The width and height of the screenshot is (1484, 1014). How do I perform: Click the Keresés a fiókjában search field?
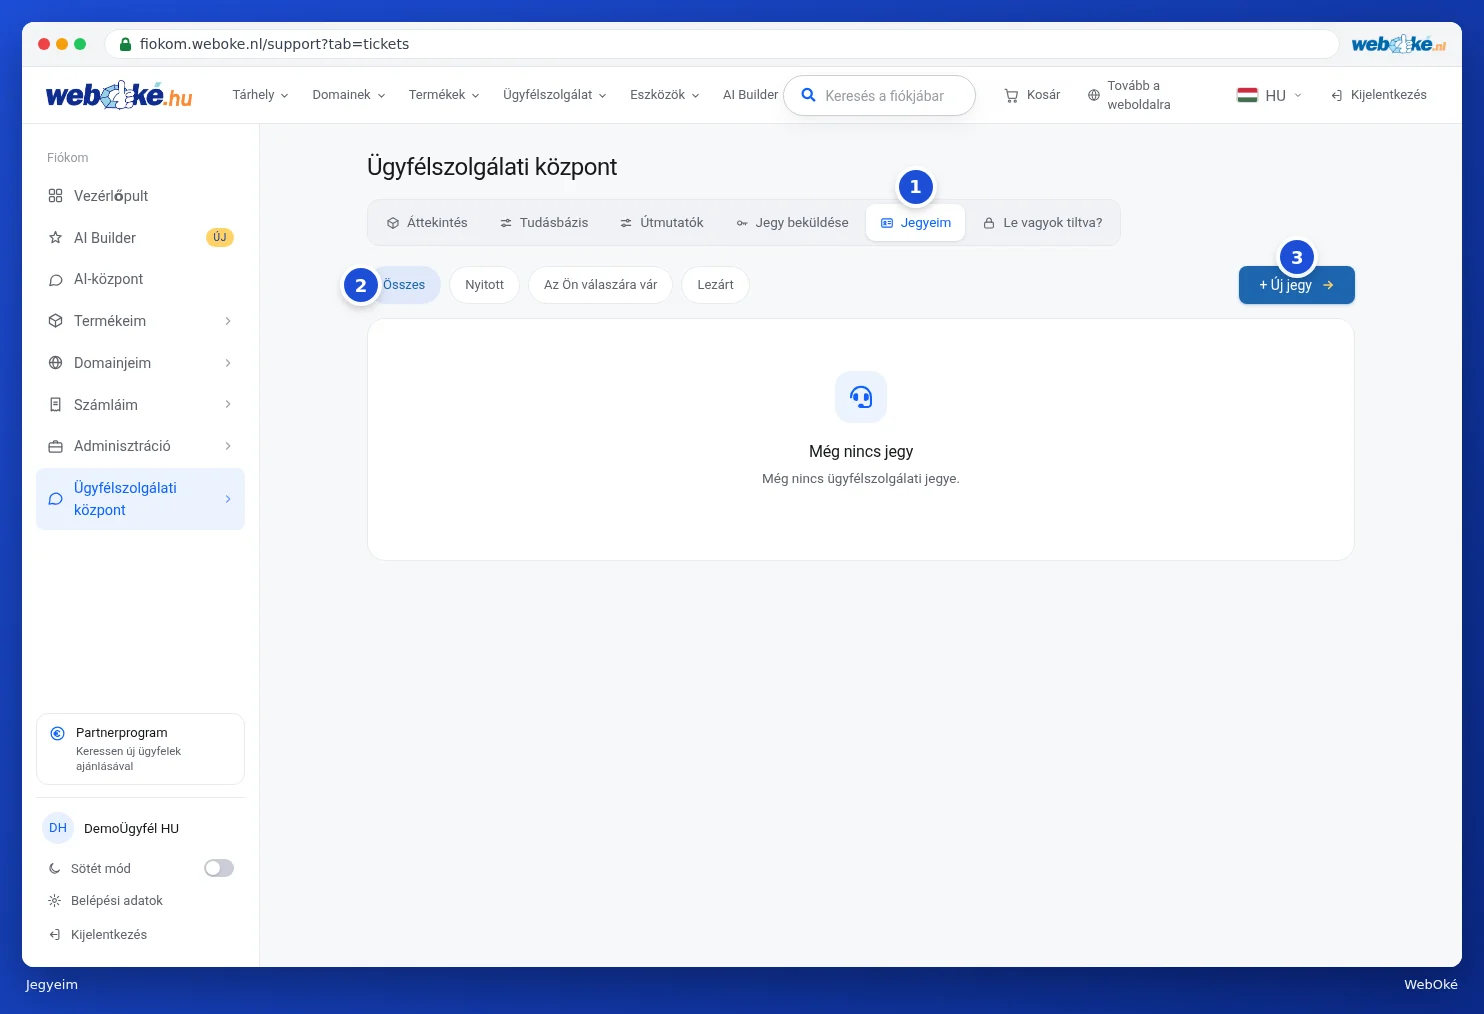(880, 96)
